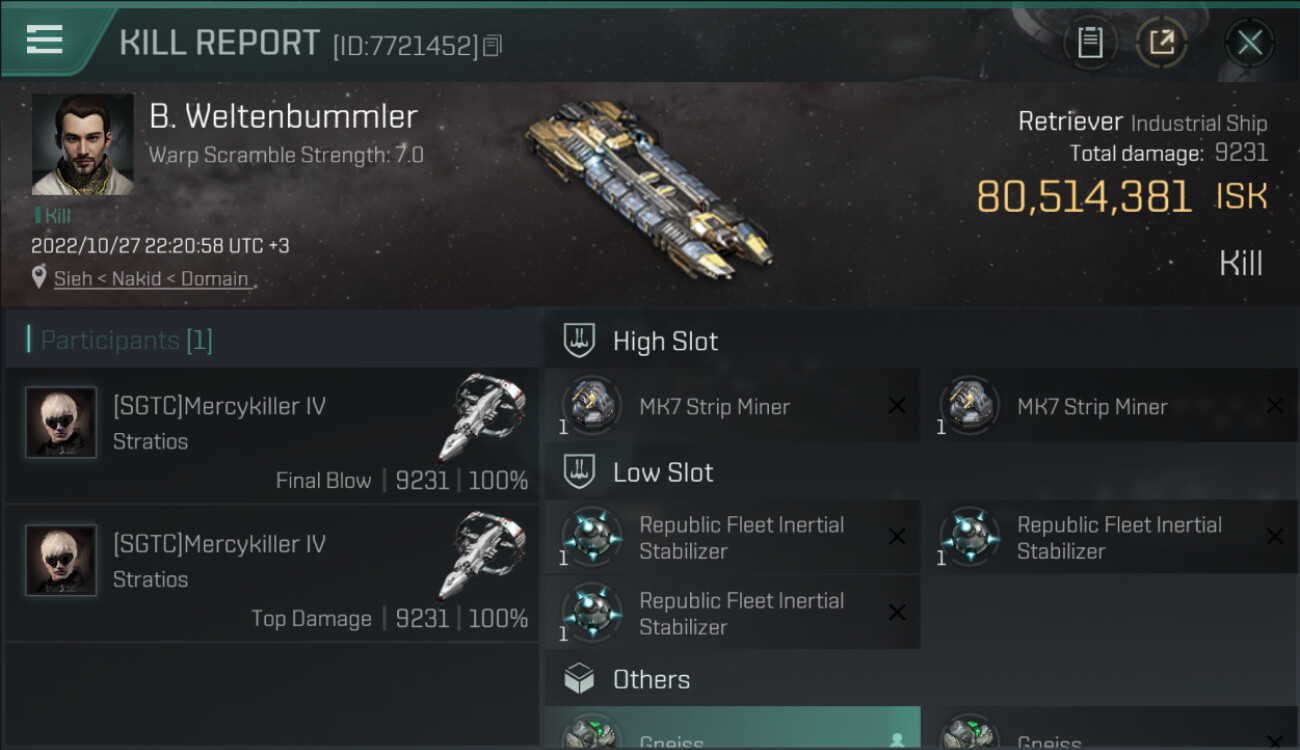Screen dimensions: 1300x750
Task: Click the Others cube icon
Action: (x=580, y=680)
